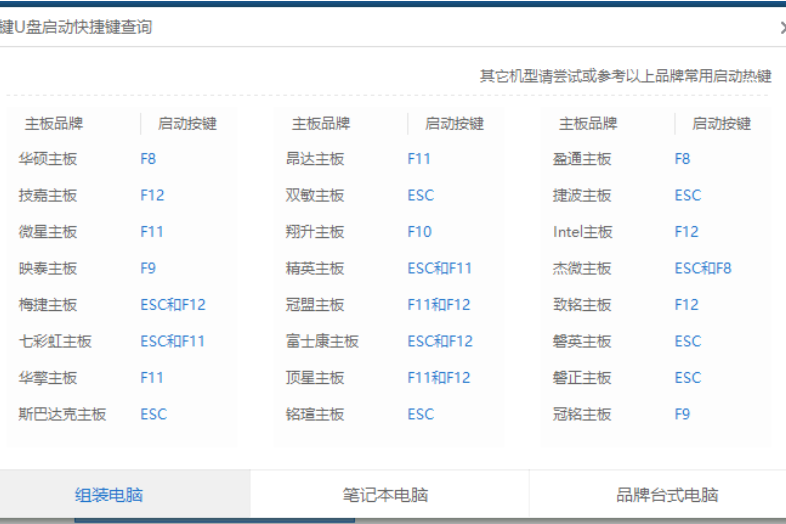Click the F11 key for 昂达主板
The height and width of the screenshot is (524, 786).
[419, 159]
